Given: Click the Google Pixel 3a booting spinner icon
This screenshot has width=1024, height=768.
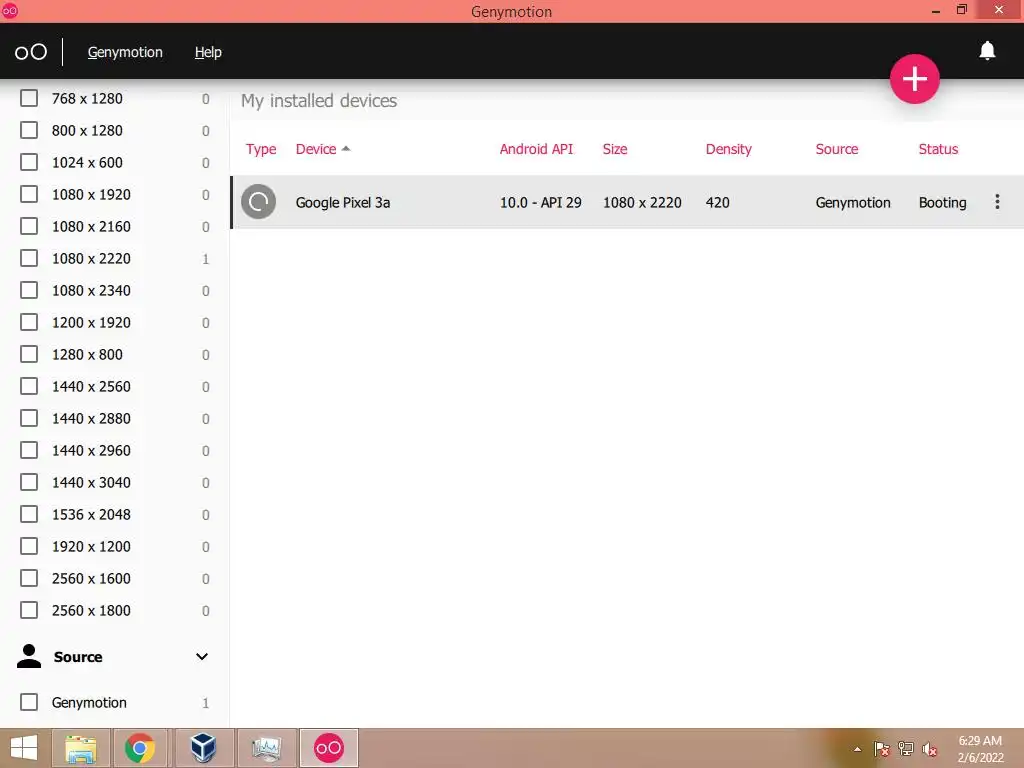Looking at the screenshot, I should coord(259,202).
